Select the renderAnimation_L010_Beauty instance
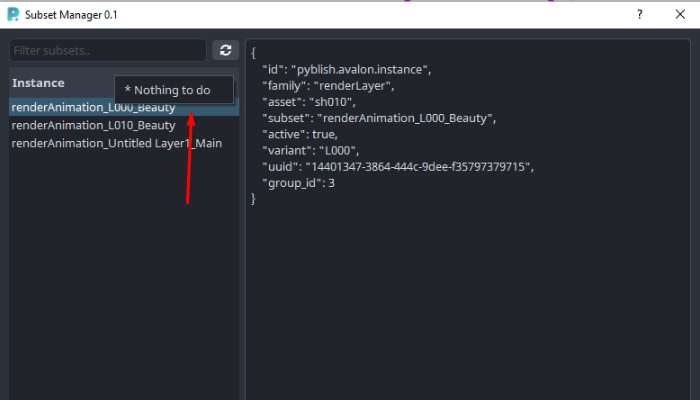 click(x=124, y=125)
